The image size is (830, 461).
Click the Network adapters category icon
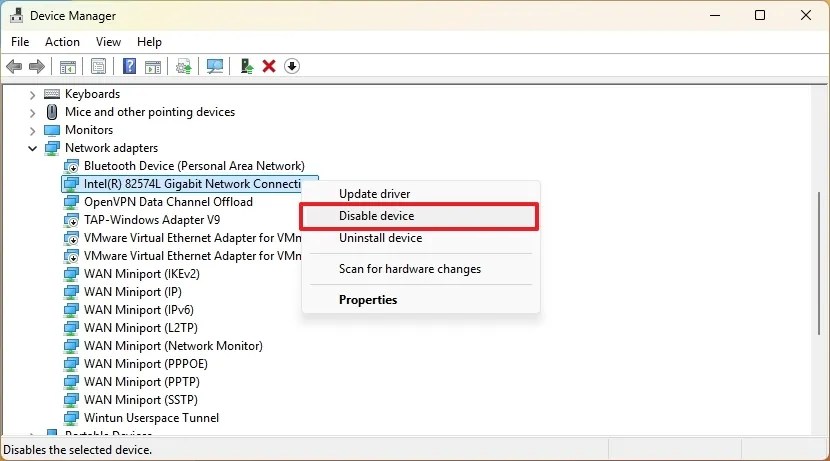point(52,148)
